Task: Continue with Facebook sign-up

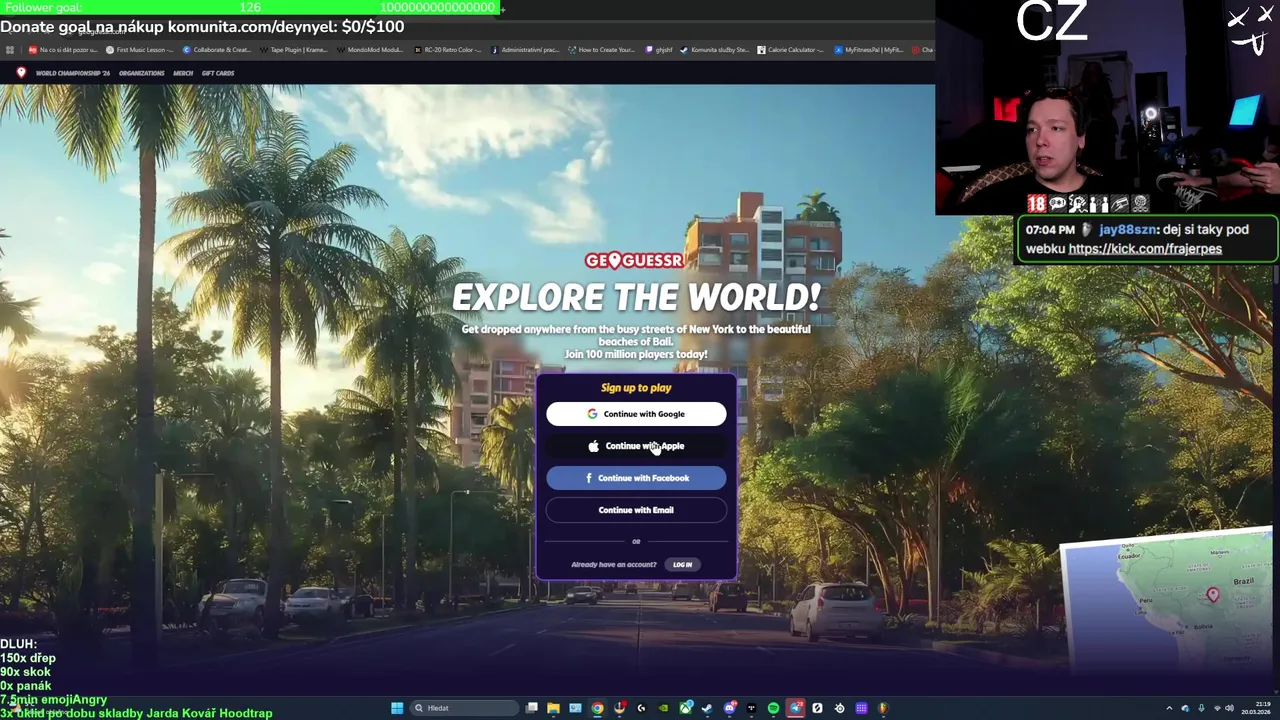Action: pyautogui.click(x=636, y=478)
